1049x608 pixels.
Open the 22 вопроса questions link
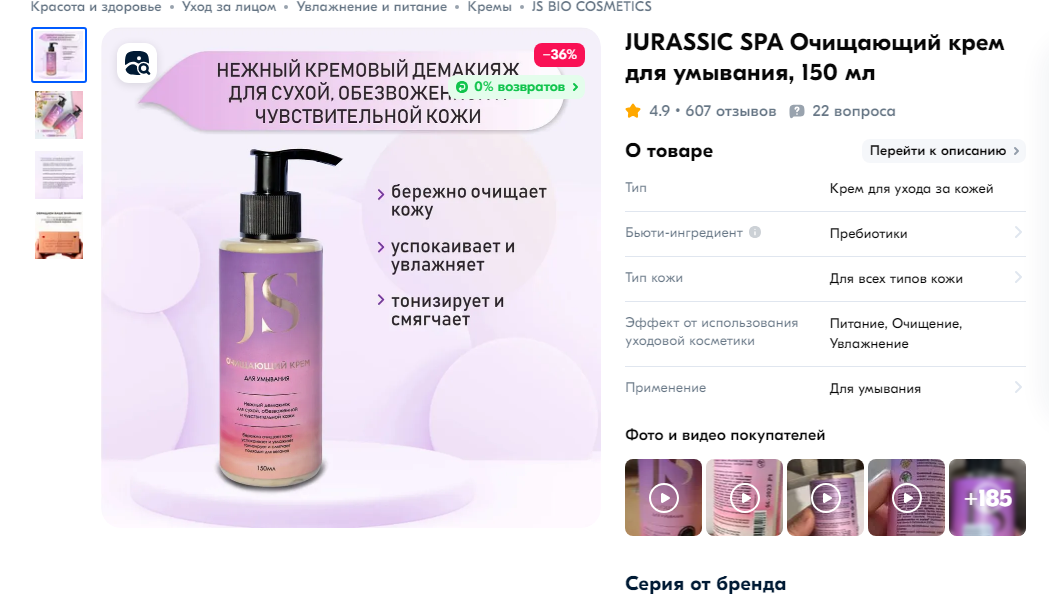854,111
